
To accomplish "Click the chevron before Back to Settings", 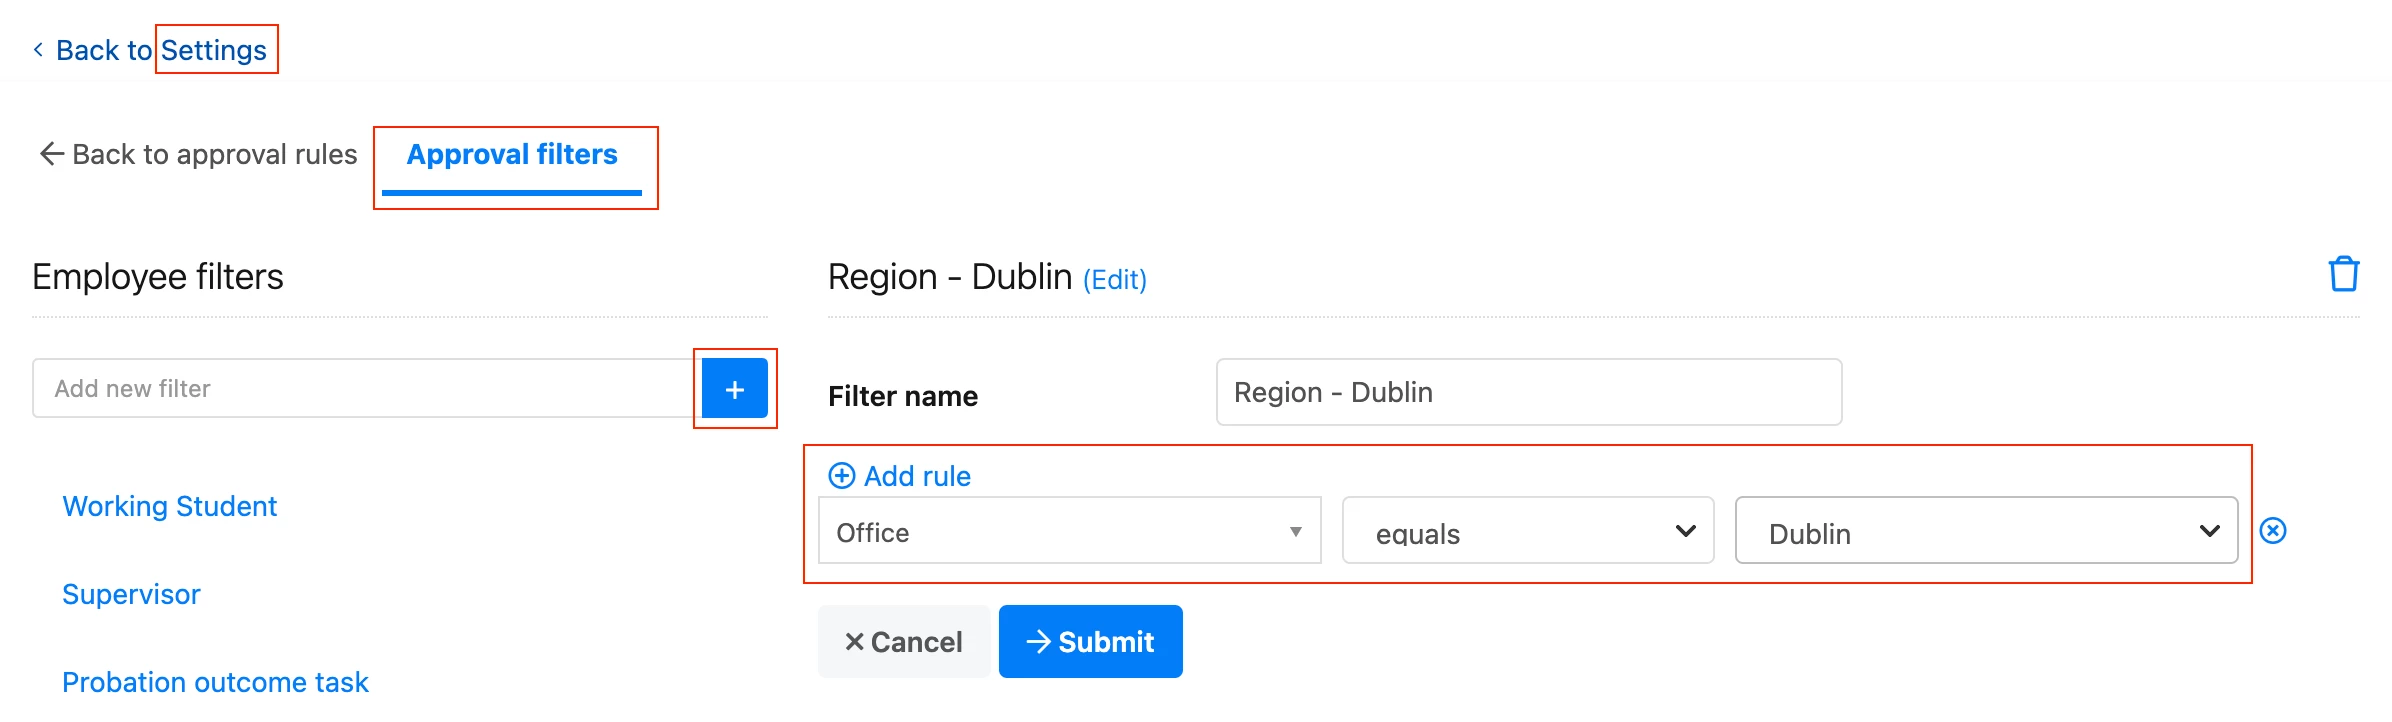I will (38, 49).
